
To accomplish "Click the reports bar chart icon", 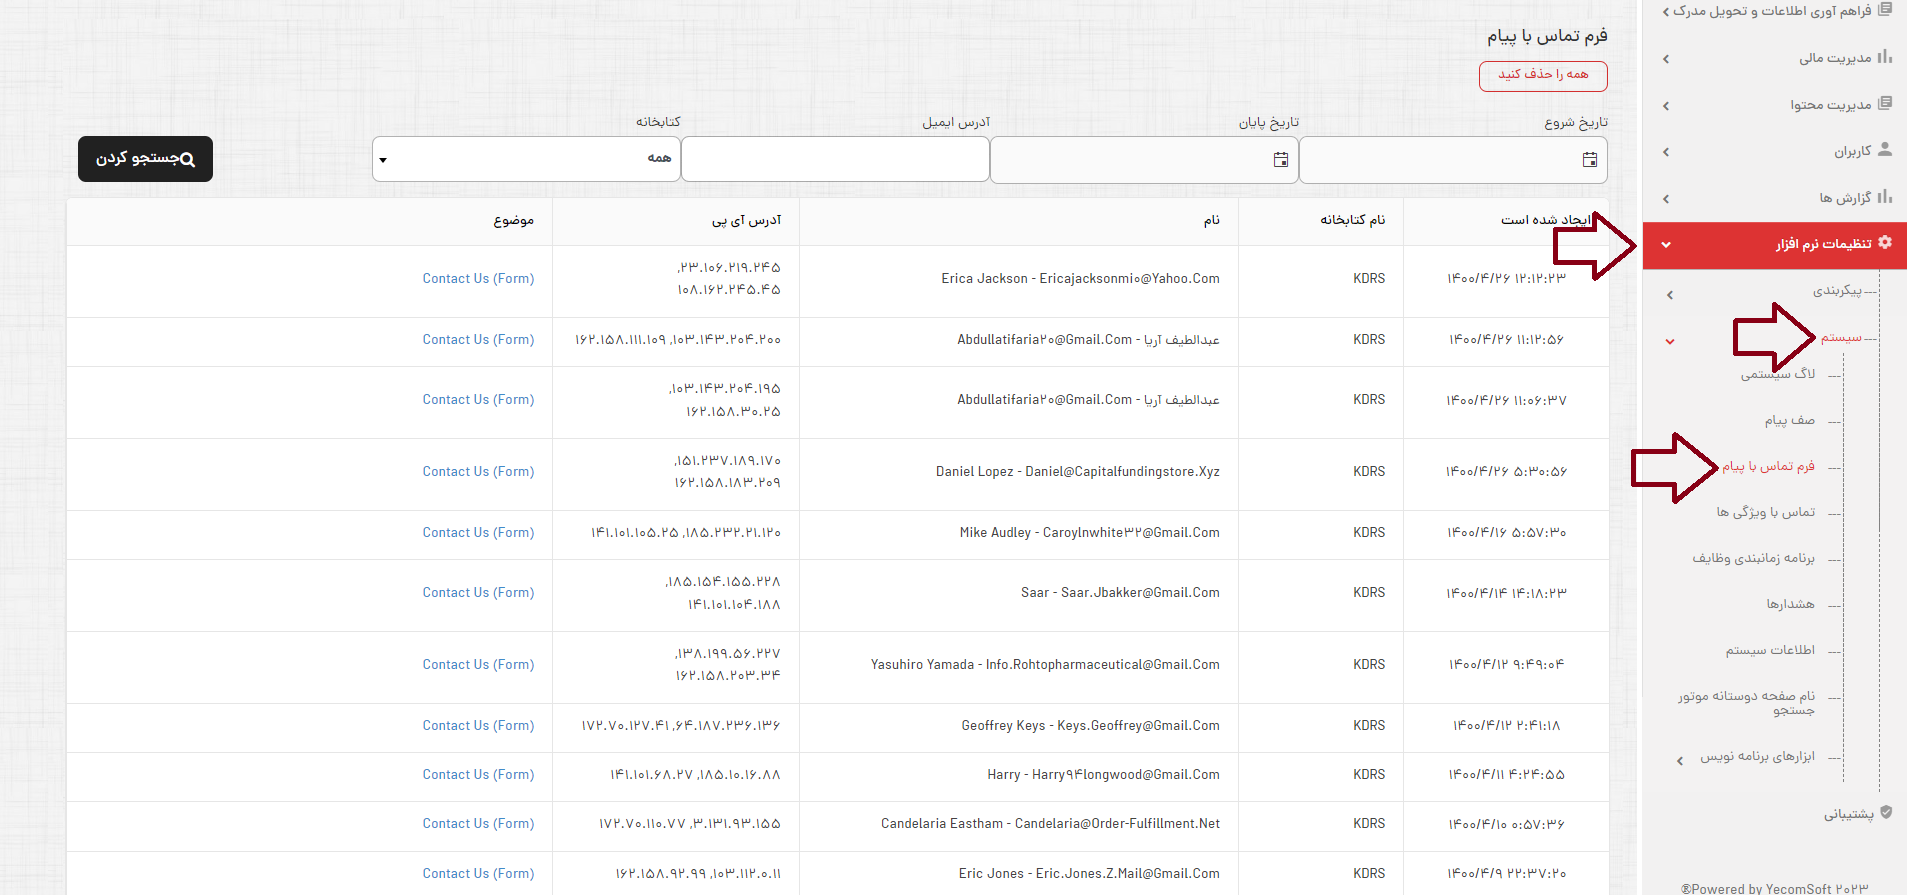I will (1885, 197).
